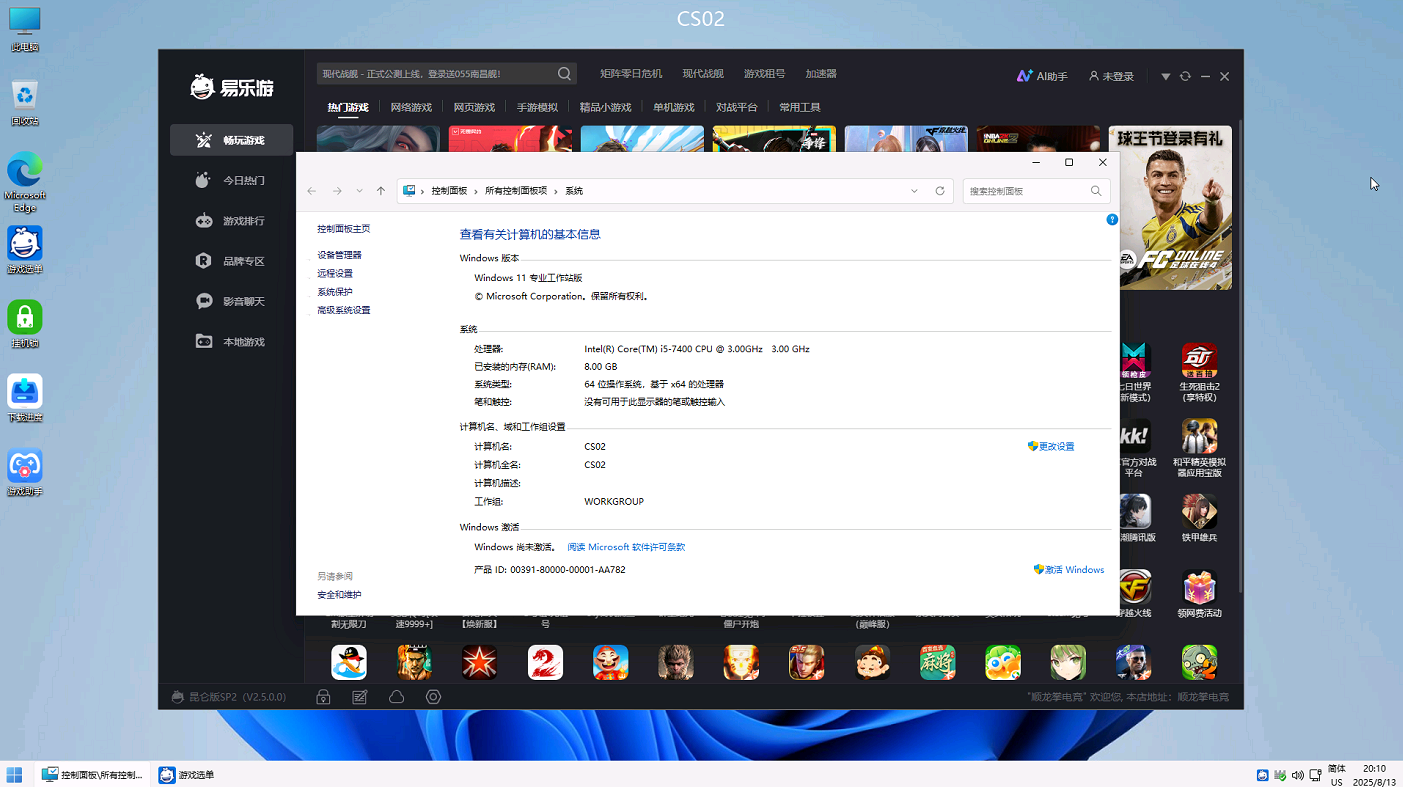1403x787 pixels.
Task: Click 系统保护 in Control Panel sidebar
Action: click(x=335, y=292)
